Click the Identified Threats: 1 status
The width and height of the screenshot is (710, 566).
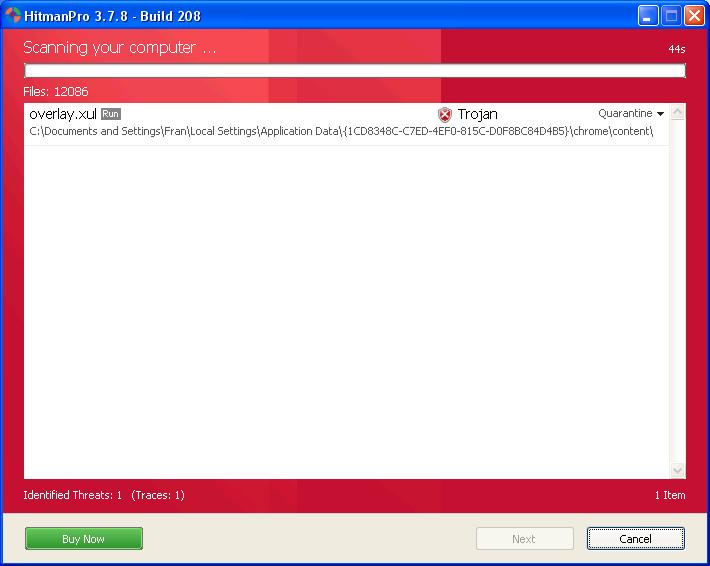72,495
